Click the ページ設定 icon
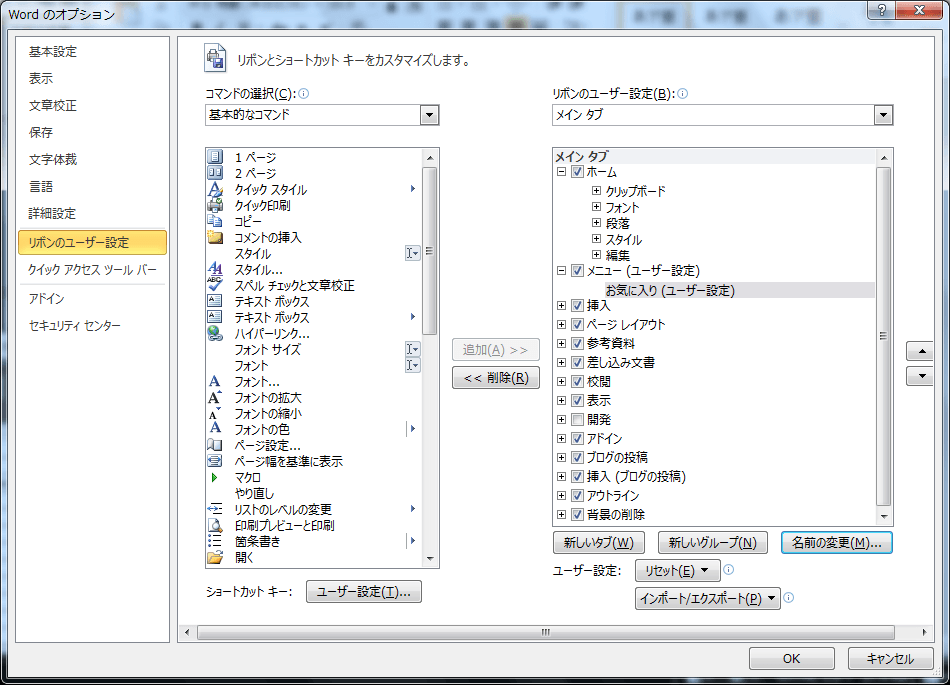 [x=215, y=445]
